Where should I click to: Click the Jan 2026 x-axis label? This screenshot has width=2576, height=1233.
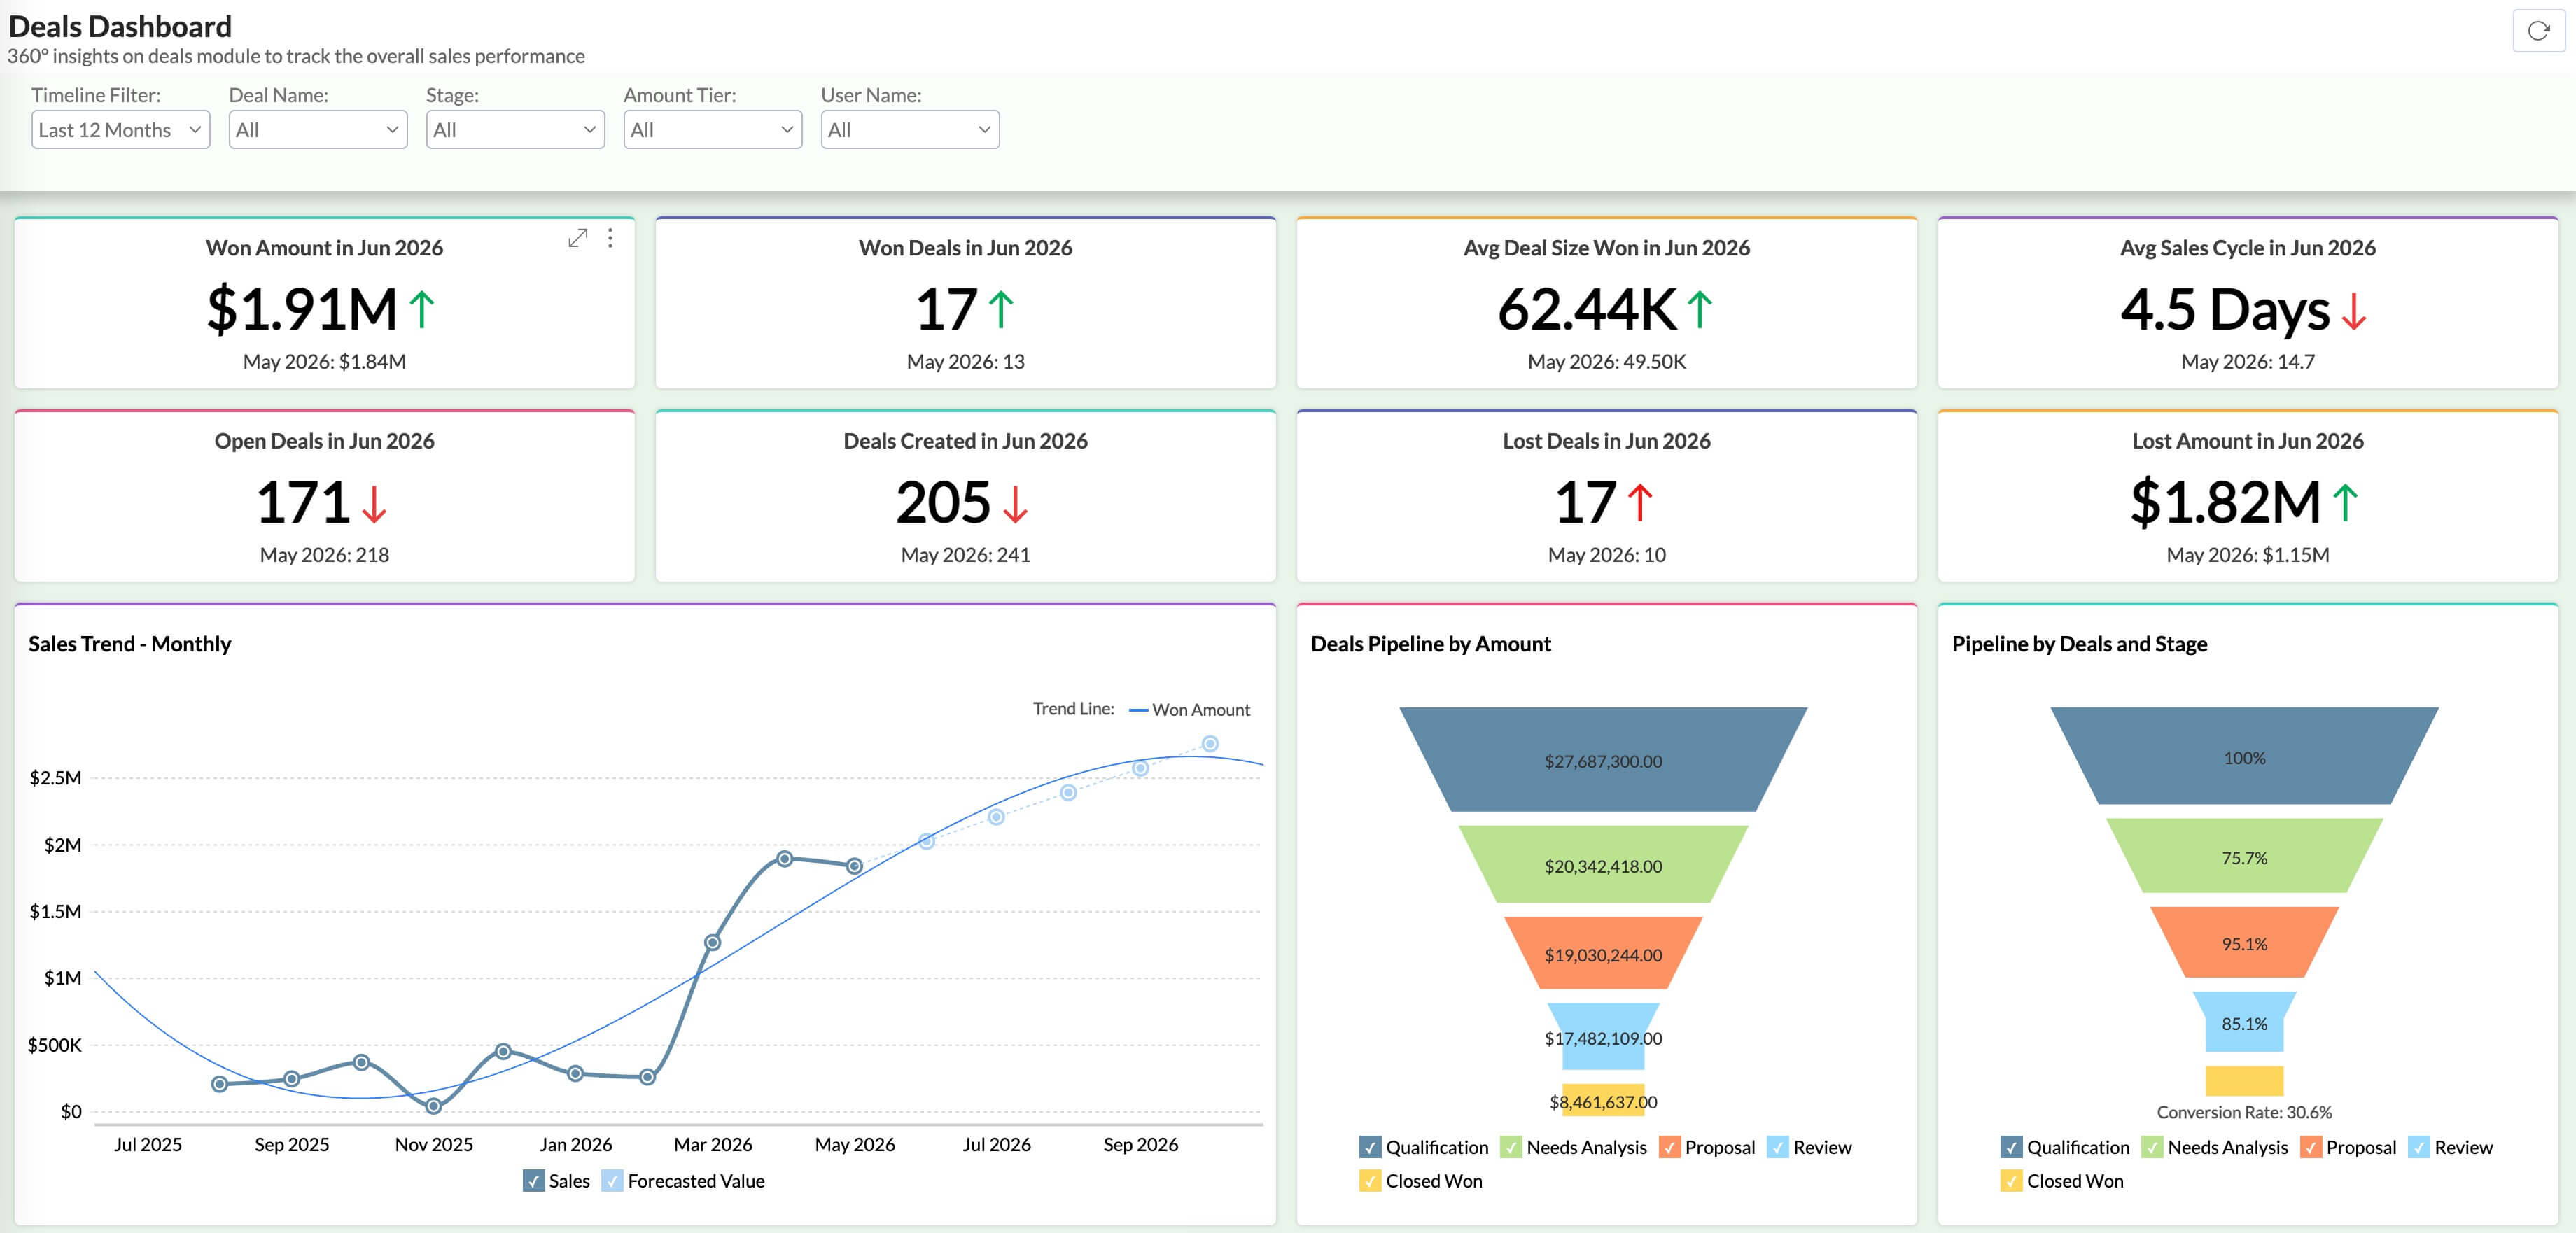pyautogui.click(x=575, y=1145)
